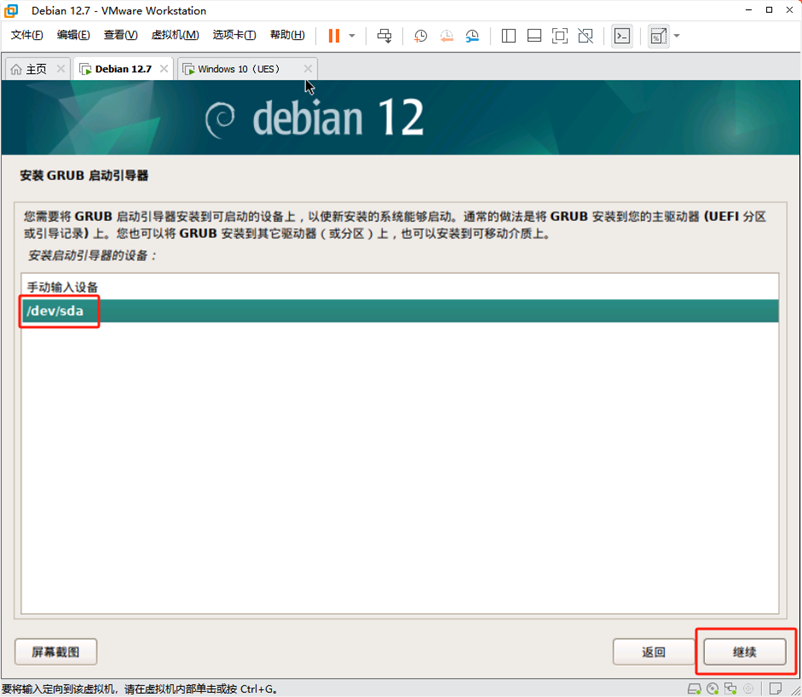Pause the virtual machine with the orange button
This screenshot has width=802, height=697.
pos(333,36)
